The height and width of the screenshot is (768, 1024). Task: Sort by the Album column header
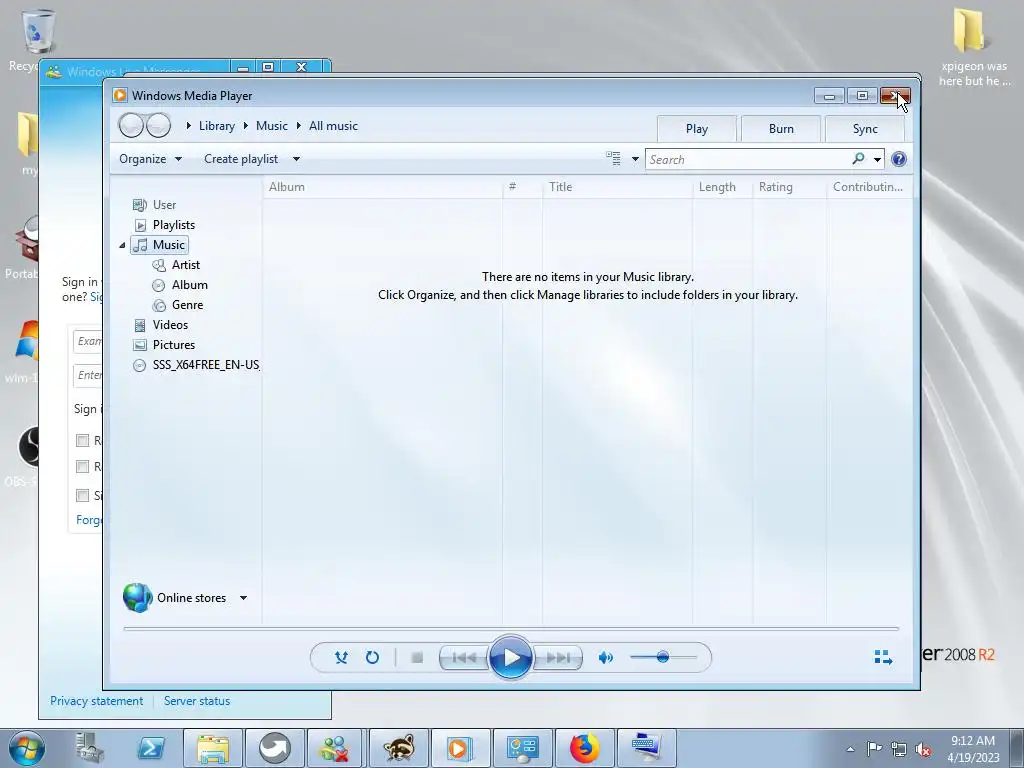click(383, 187)
